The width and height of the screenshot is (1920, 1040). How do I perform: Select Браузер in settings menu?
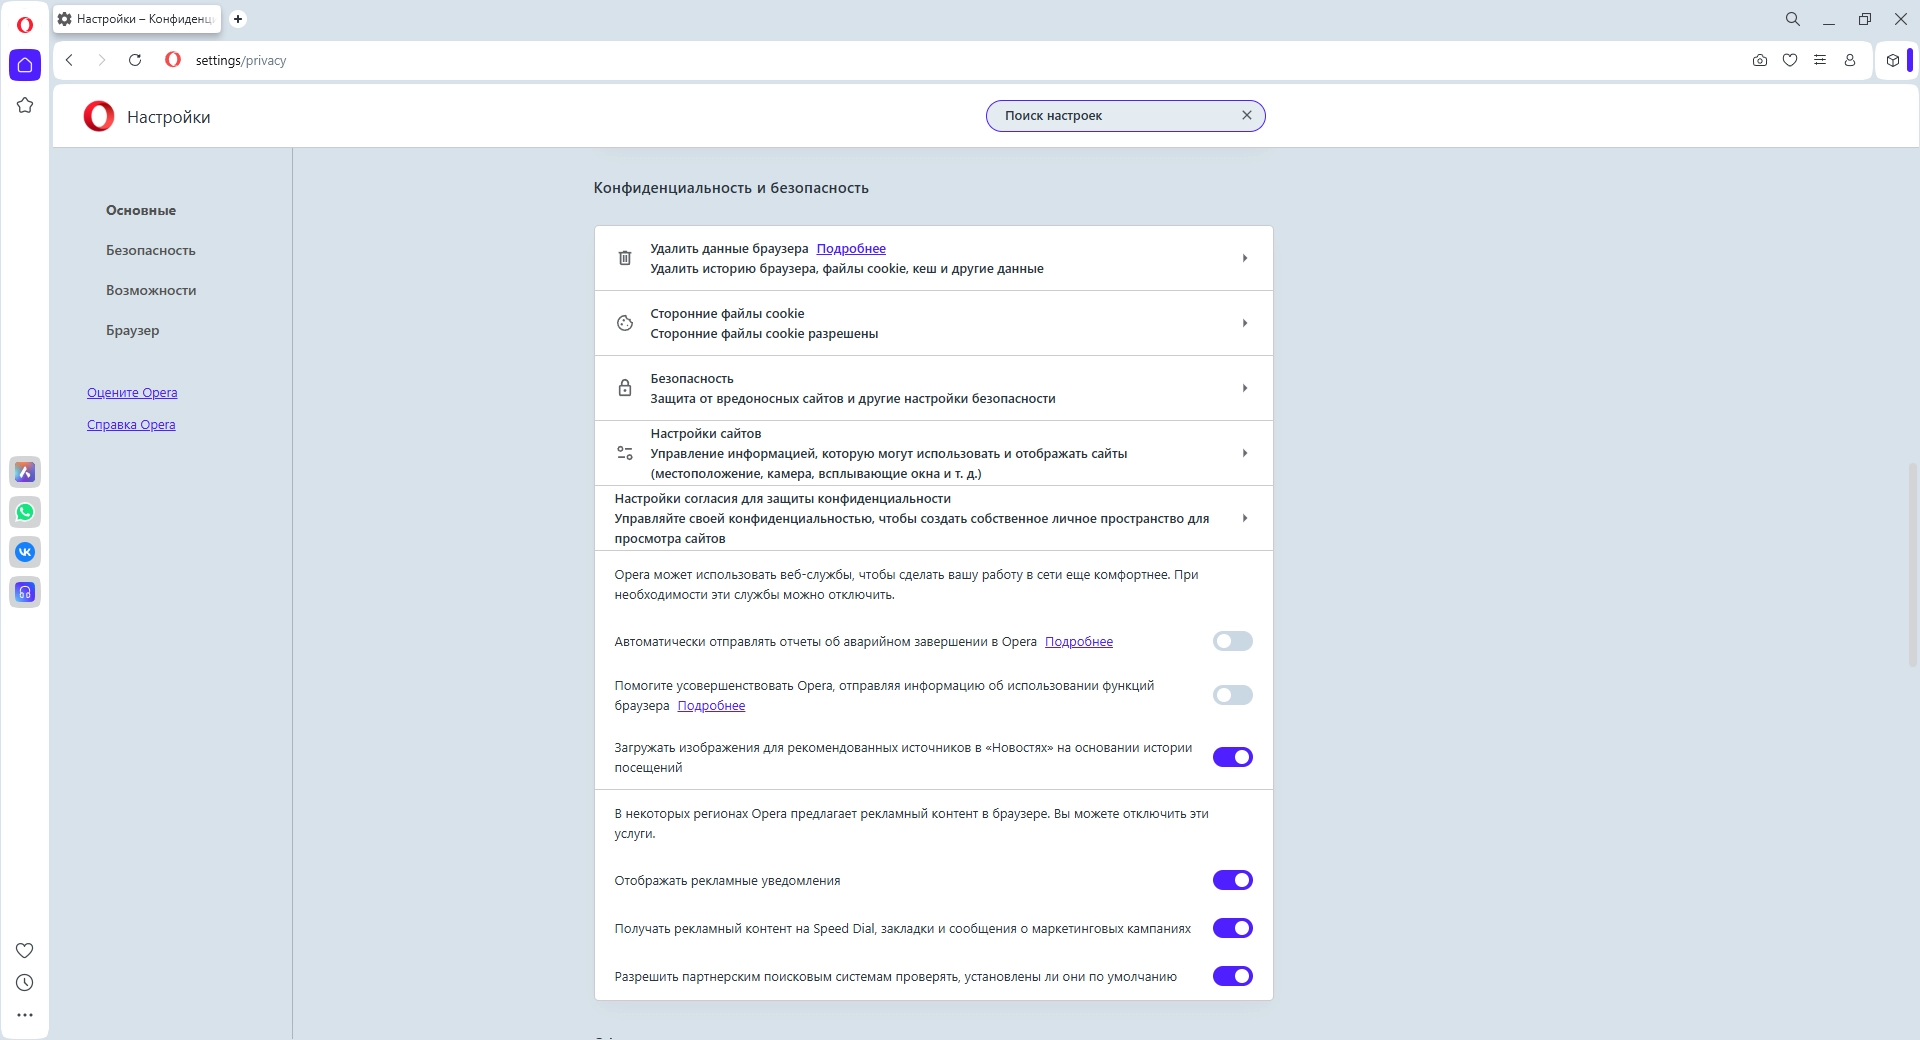tap(133, 330)
